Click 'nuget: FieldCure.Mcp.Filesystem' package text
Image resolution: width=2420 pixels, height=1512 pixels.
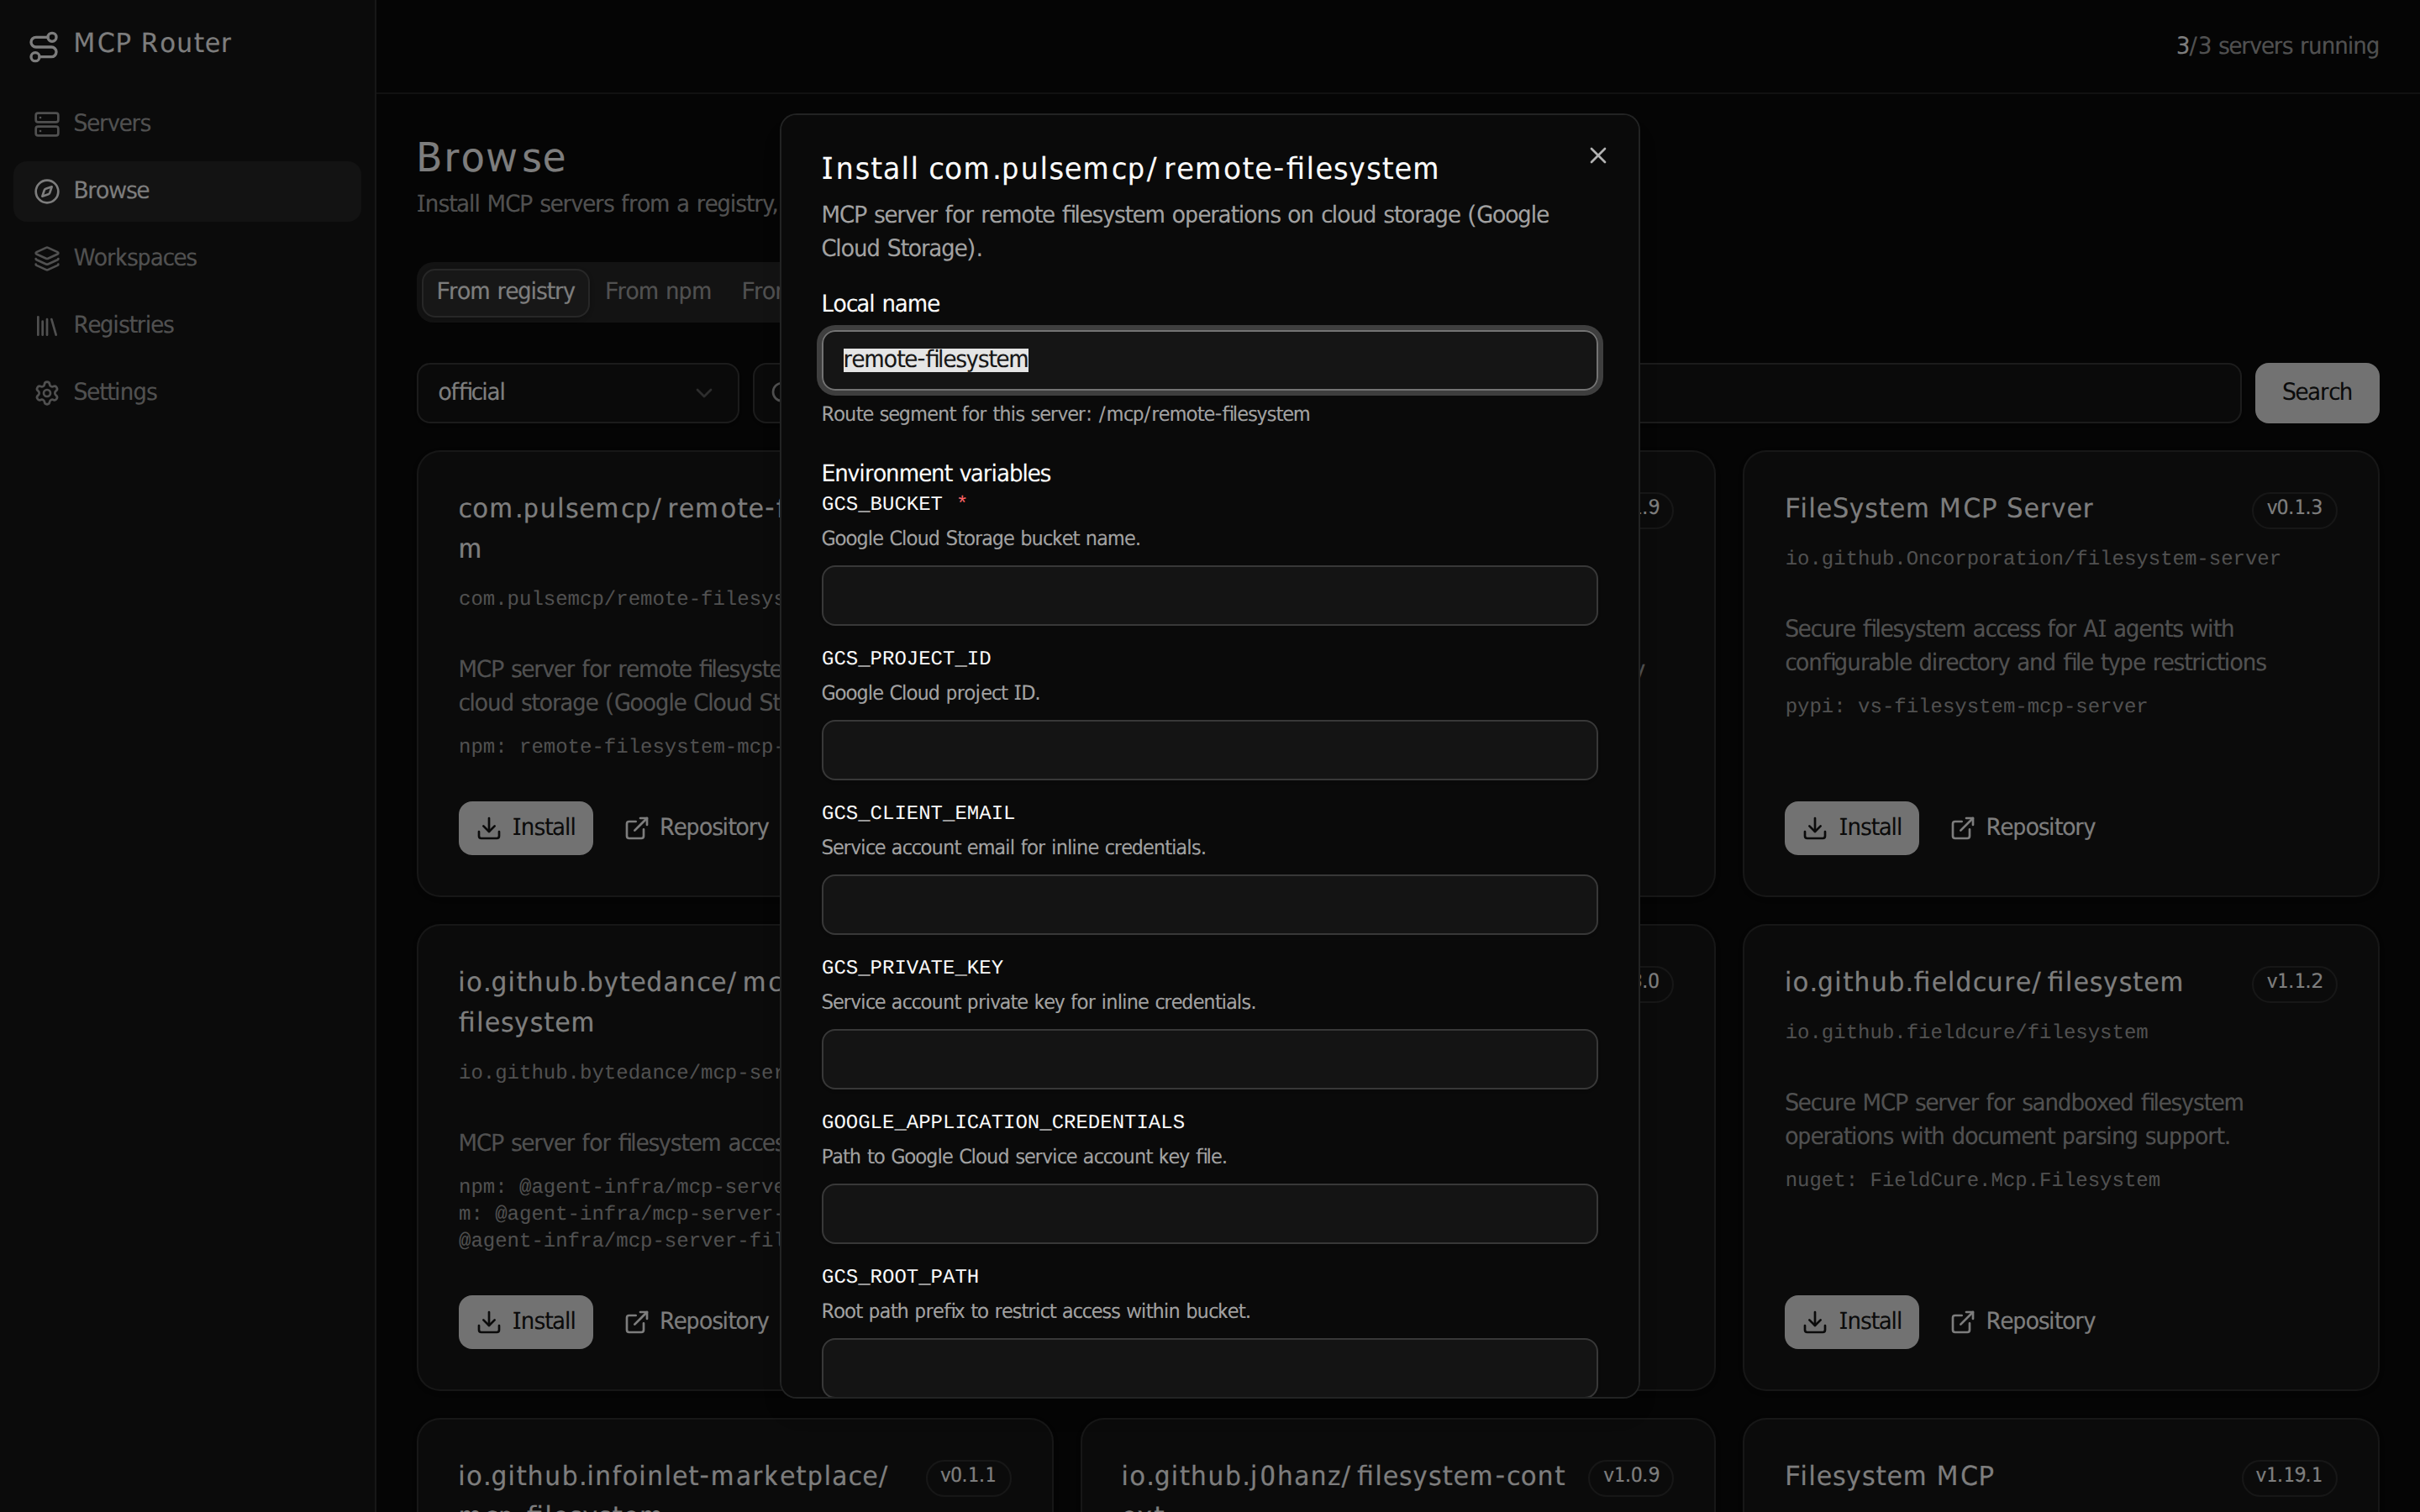(x=1972, y=1181)
